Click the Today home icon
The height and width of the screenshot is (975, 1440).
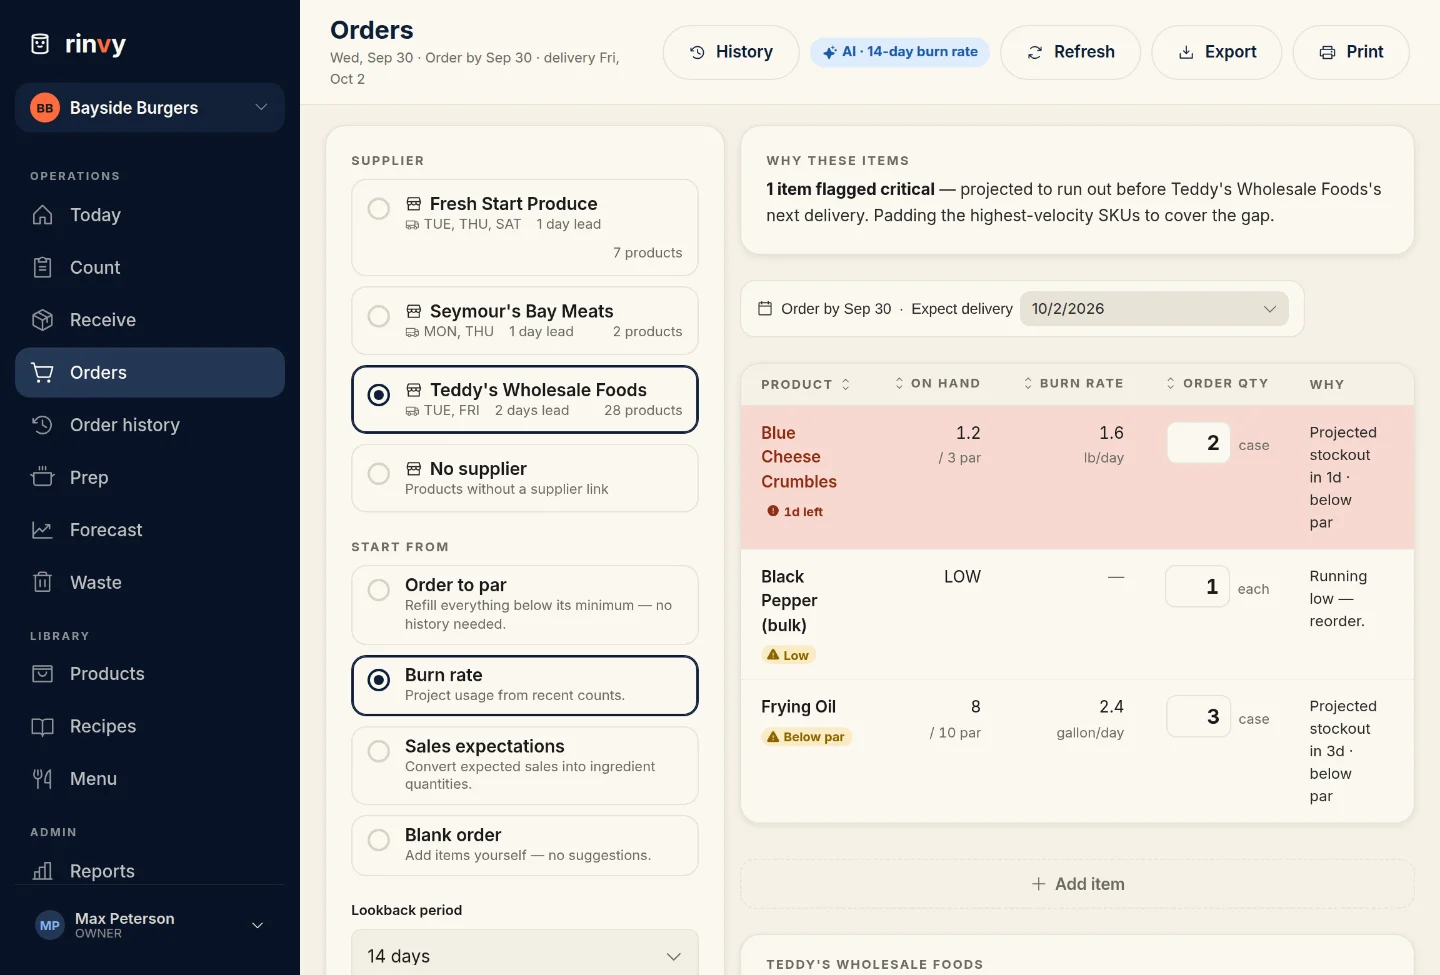tap(42, 215)
